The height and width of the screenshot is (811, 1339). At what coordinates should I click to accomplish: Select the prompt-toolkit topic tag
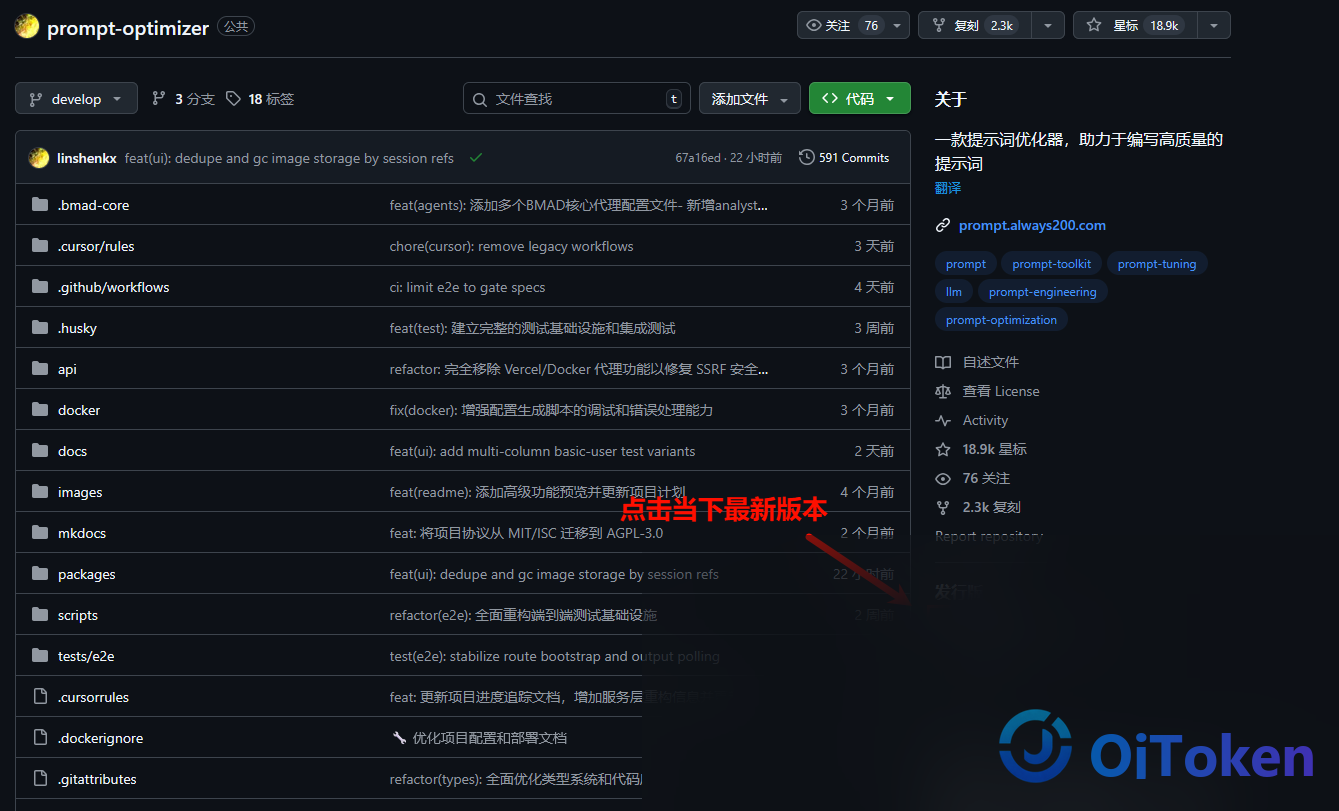pos(1051,264)
